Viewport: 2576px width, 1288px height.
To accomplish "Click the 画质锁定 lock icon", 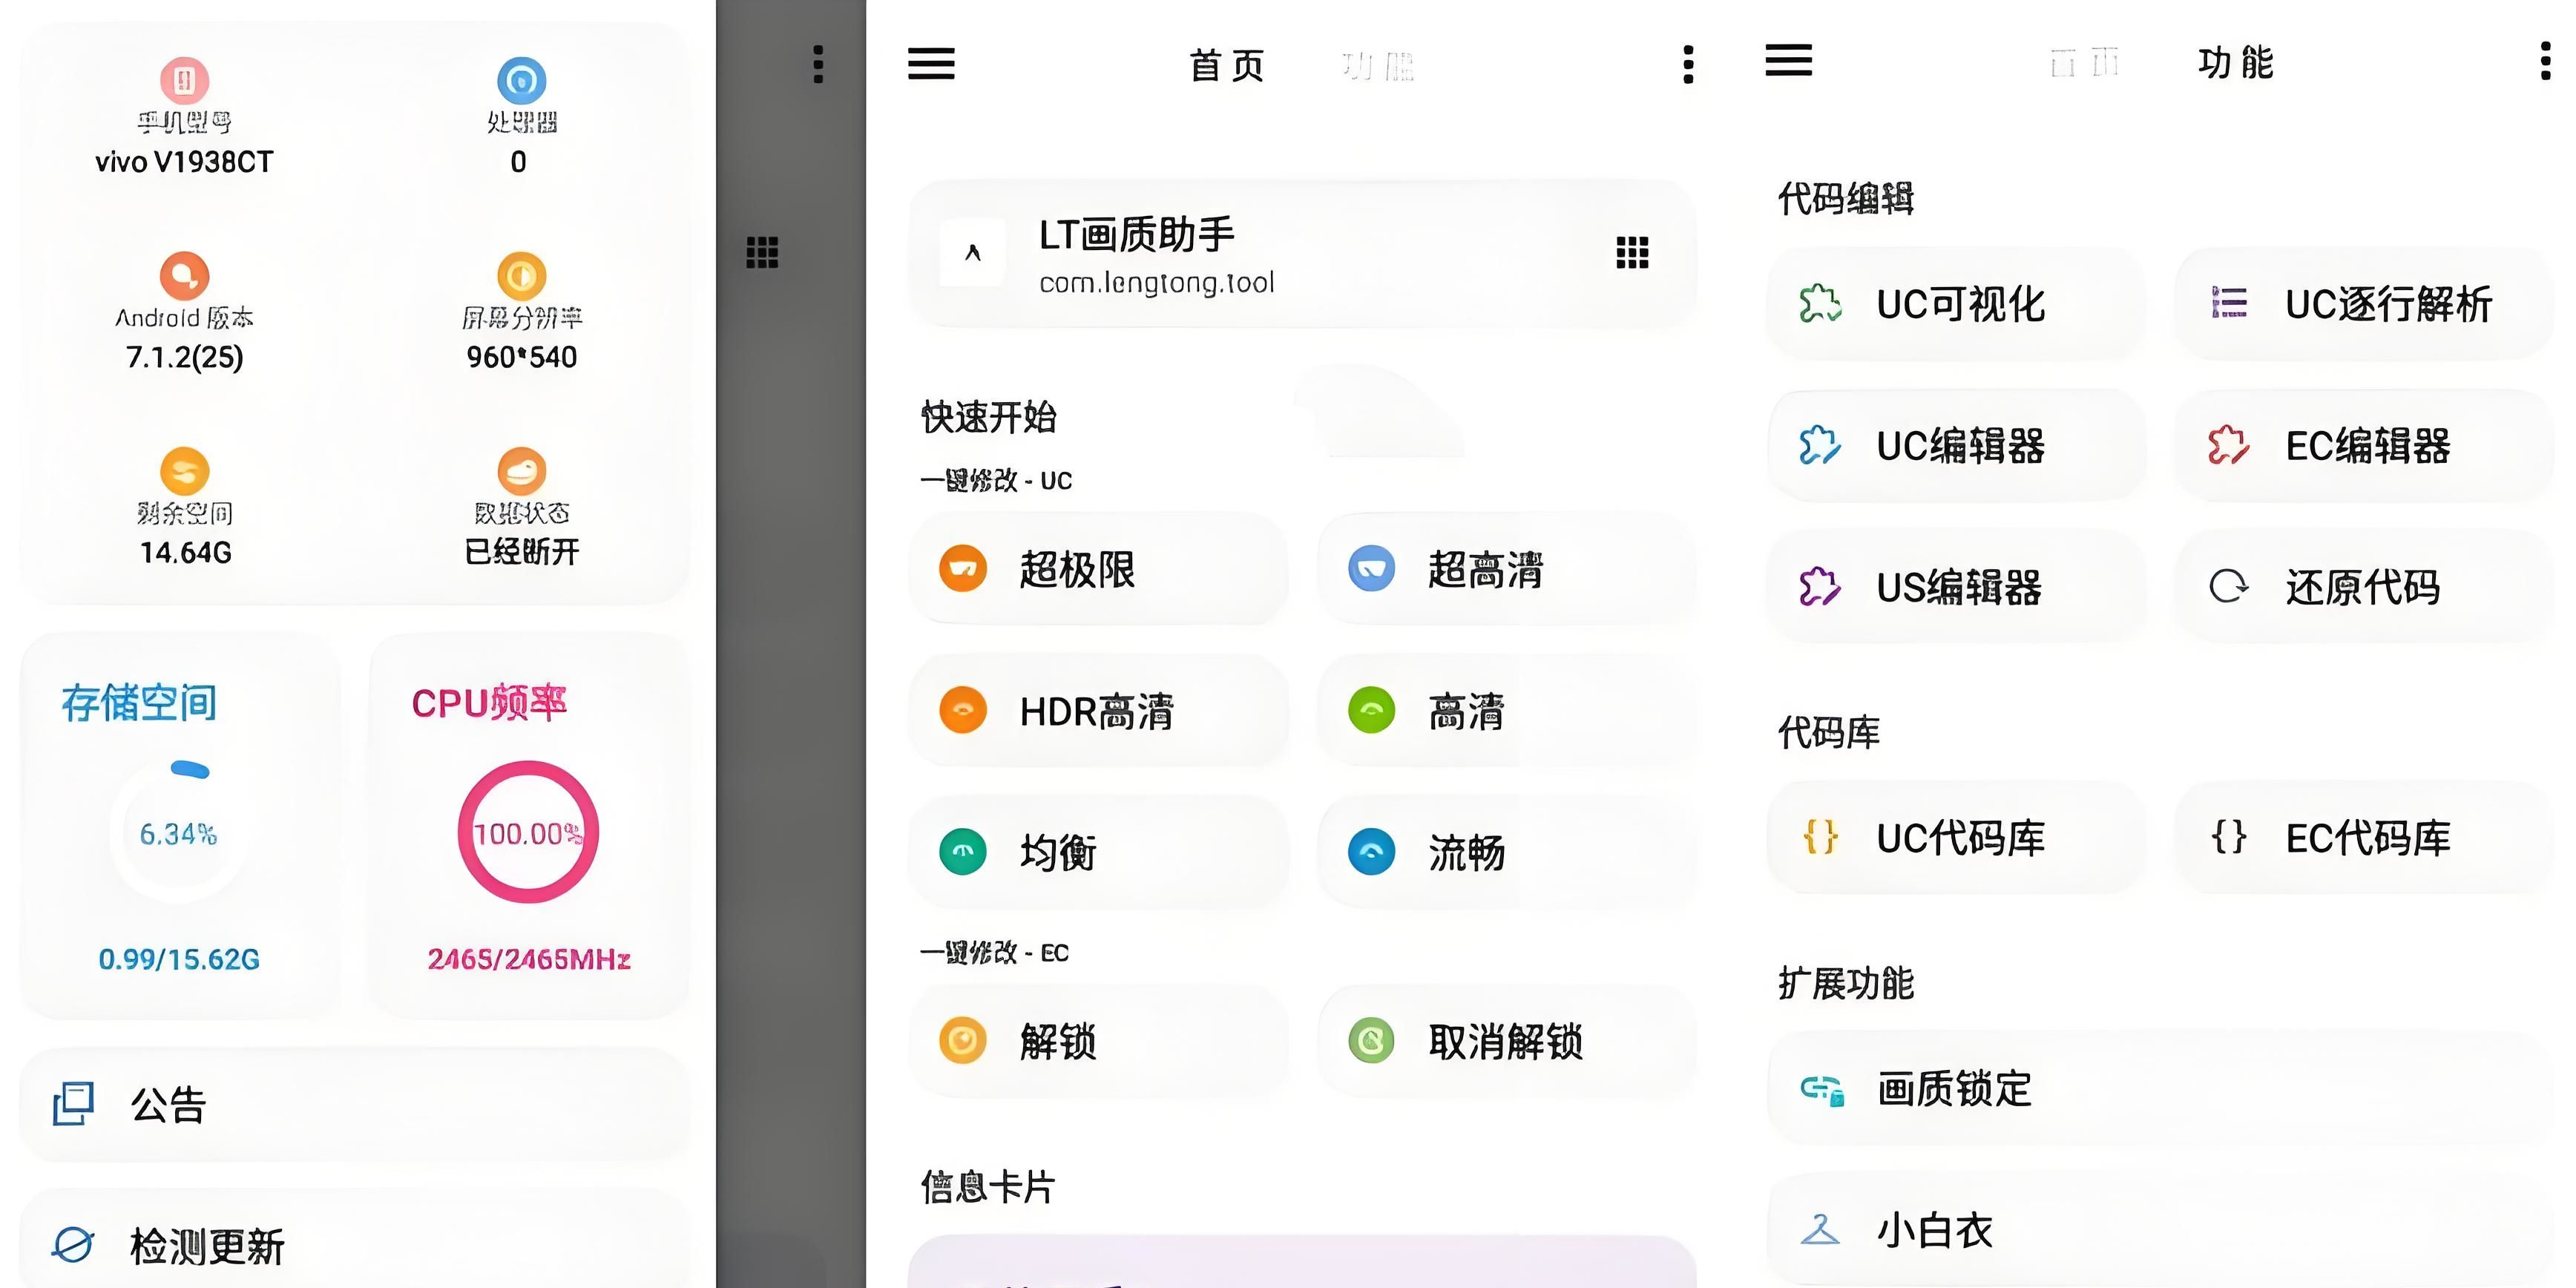I will tap(1822, 1090).
